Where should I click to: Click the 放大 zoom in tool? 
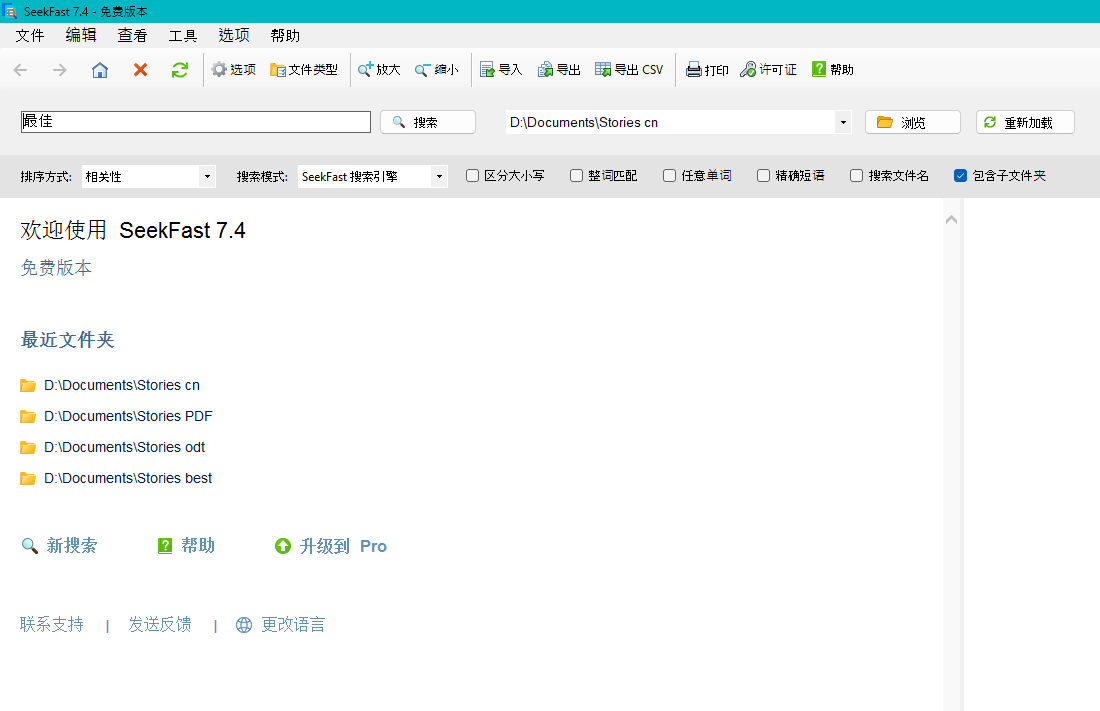tap(379, 69)
